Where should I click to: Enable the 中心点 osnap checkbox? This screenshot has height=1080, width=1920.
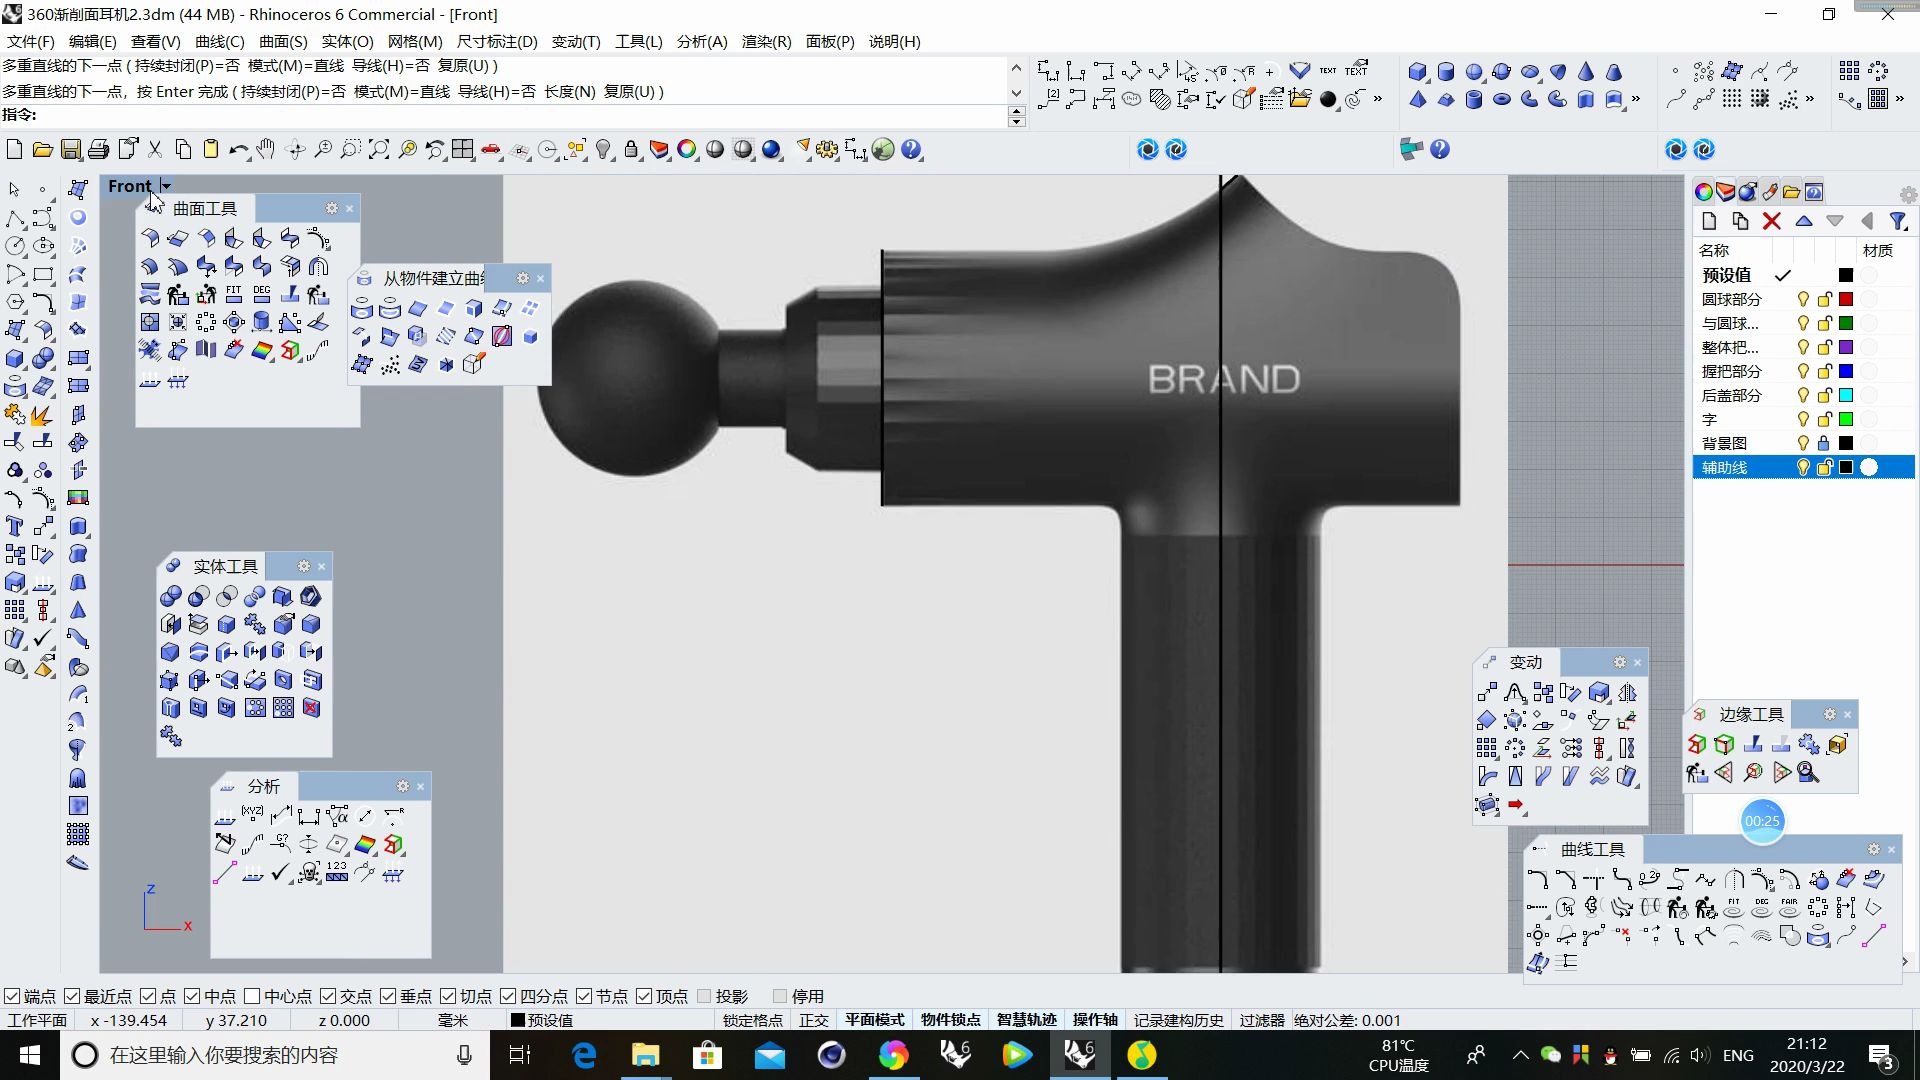point(252,996)
